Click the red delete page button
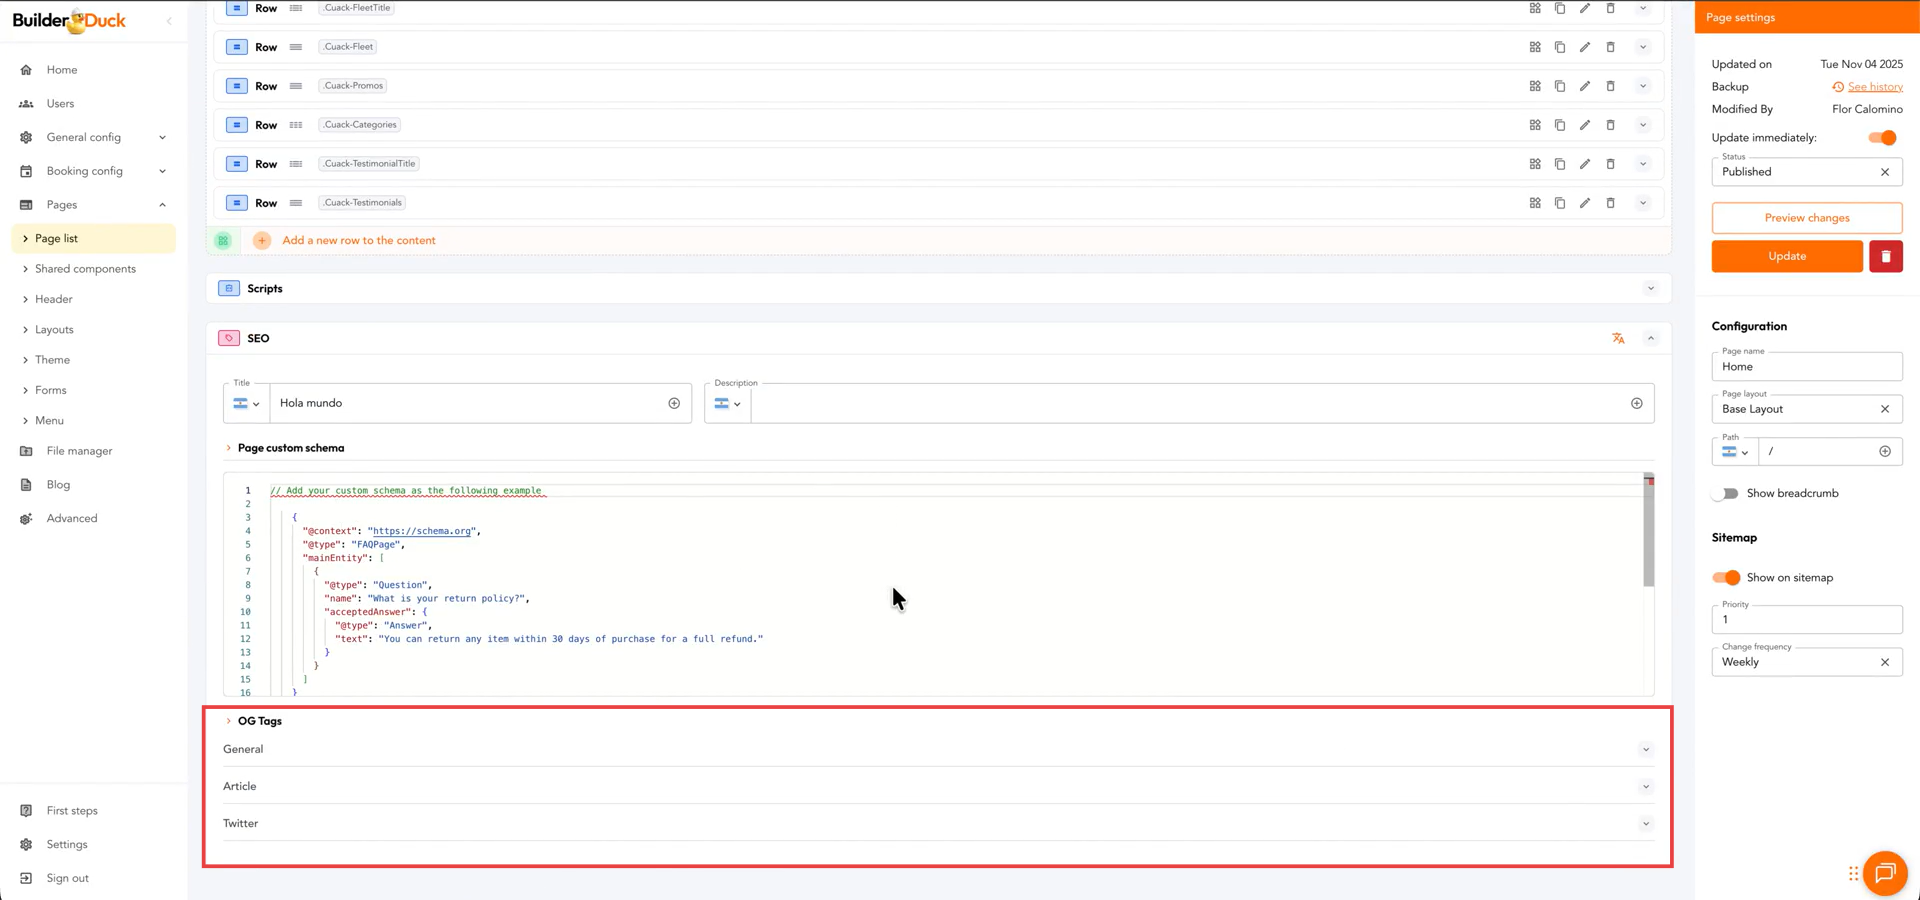This screenshot has height=900, width=1920. click(1885, 256)
